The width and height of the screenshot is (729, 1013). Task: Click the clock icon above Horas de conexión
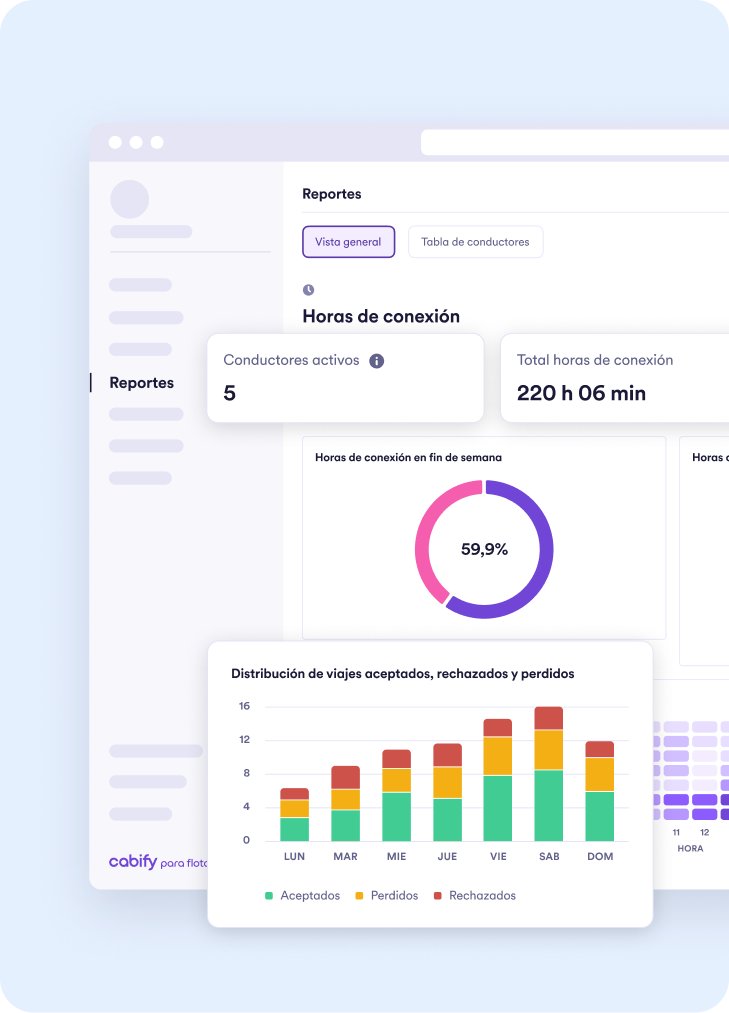[308, 290]
